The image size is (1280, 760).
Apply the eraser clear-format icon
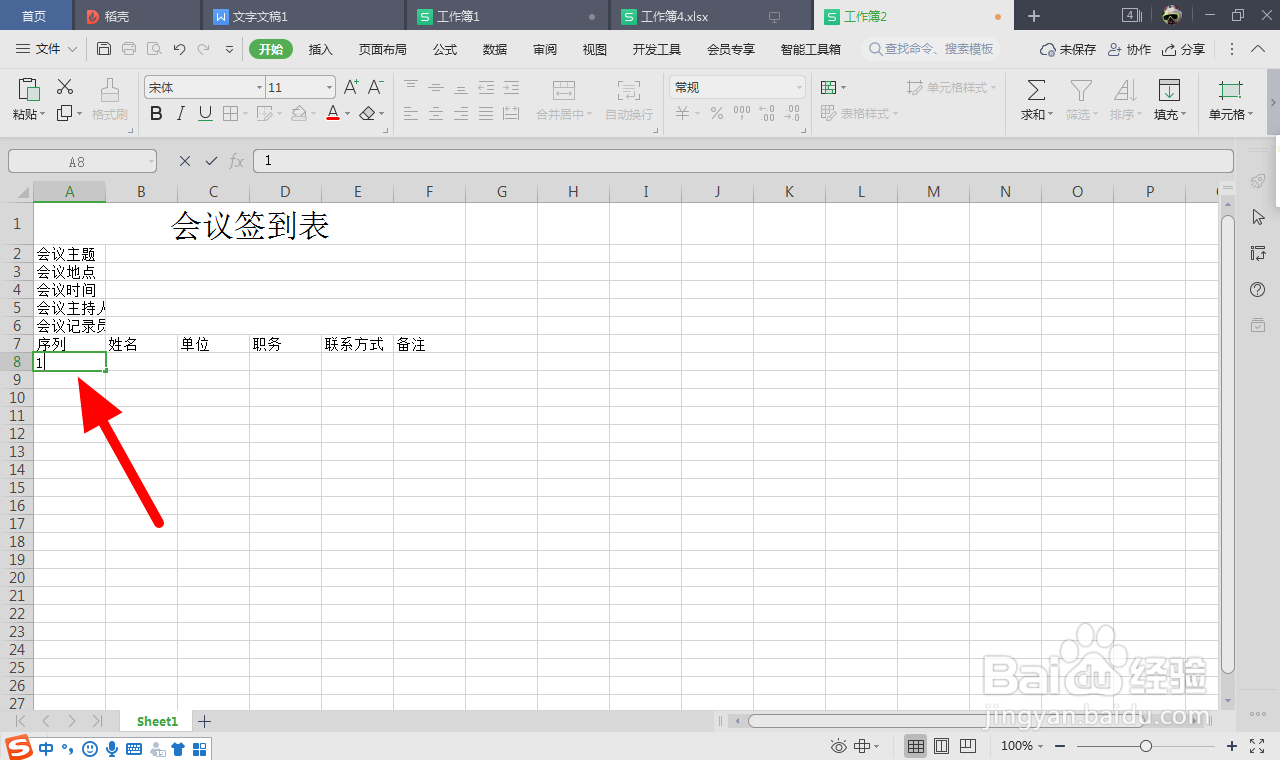367,114
